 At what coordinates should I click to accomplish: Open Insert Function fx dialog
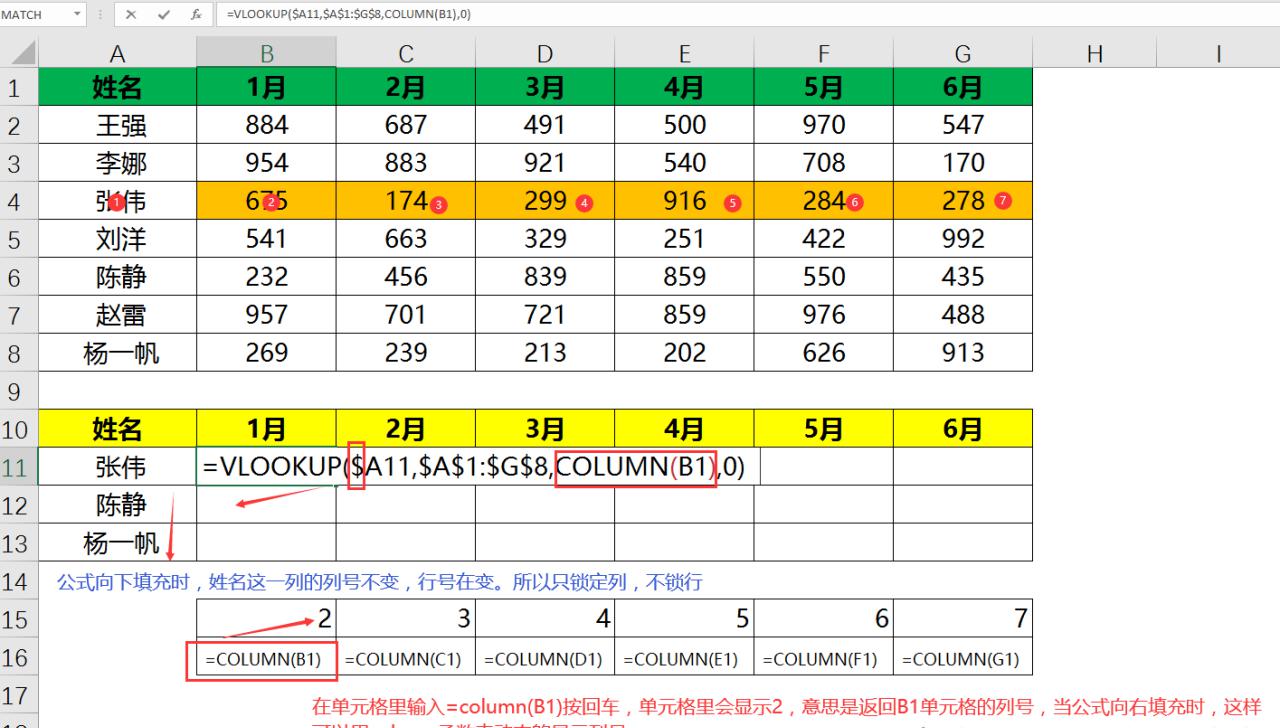(x=196, y=15)
